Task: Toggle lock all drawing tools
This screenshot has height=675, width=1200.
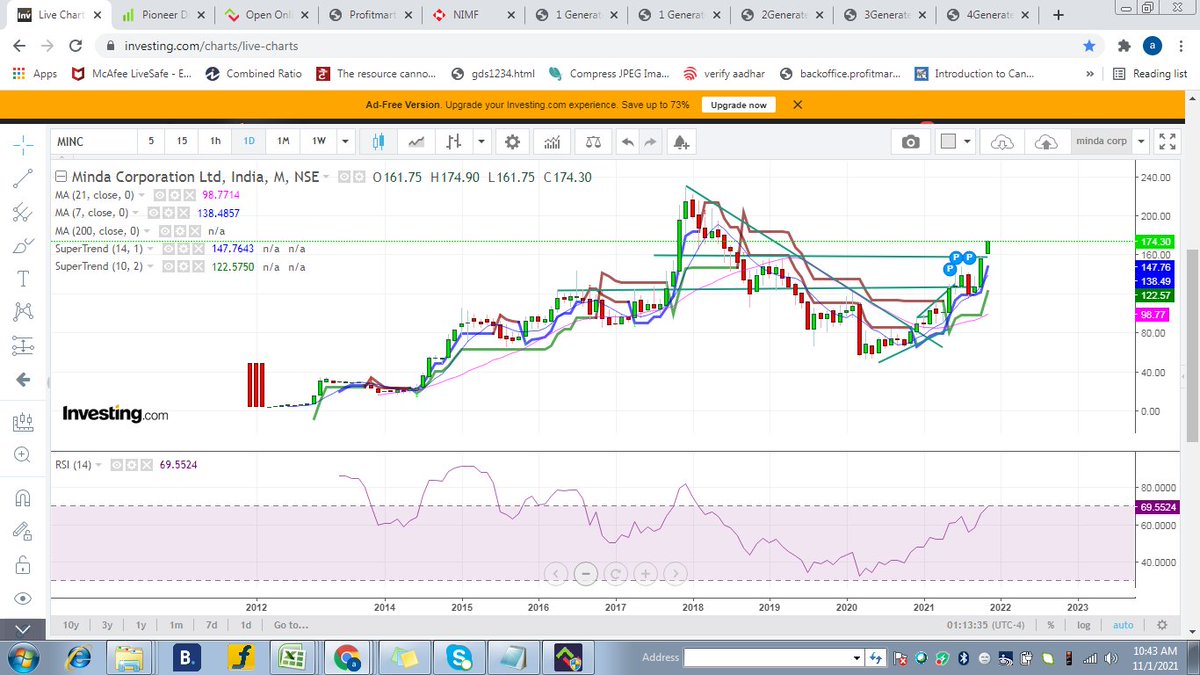Action: click(23, 565)
